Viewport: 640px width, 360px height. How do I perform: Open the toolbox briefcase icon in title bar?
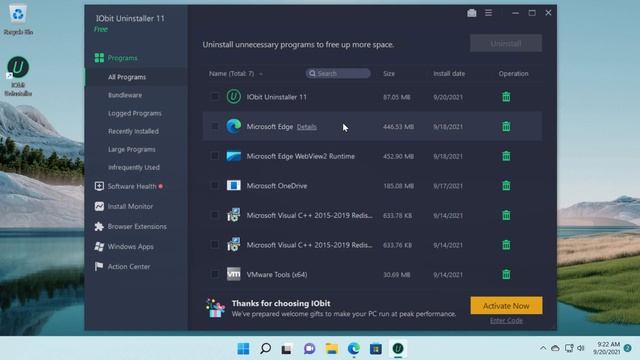click(472, 13)
